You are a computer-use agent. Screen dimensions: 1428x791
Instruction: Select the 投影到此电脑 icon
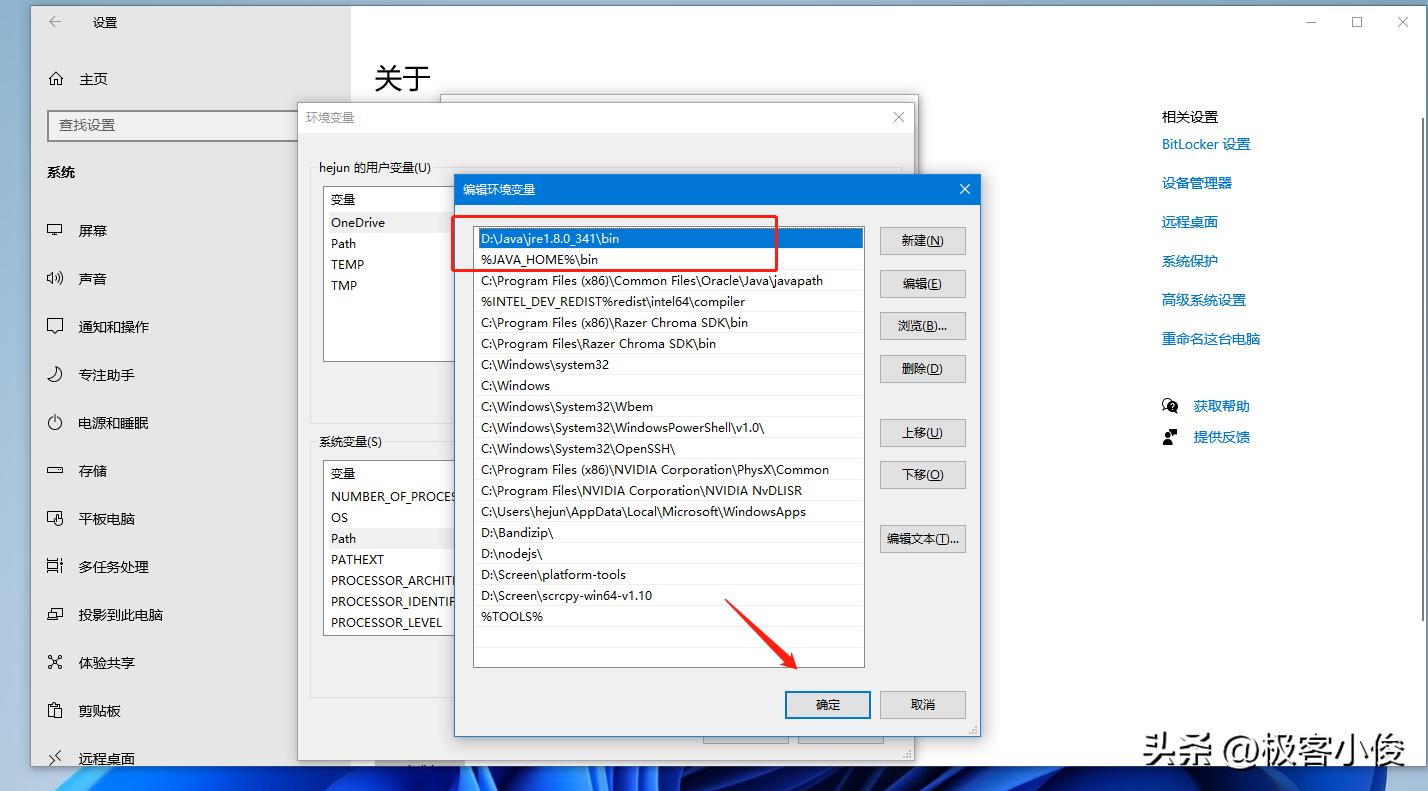55,614
